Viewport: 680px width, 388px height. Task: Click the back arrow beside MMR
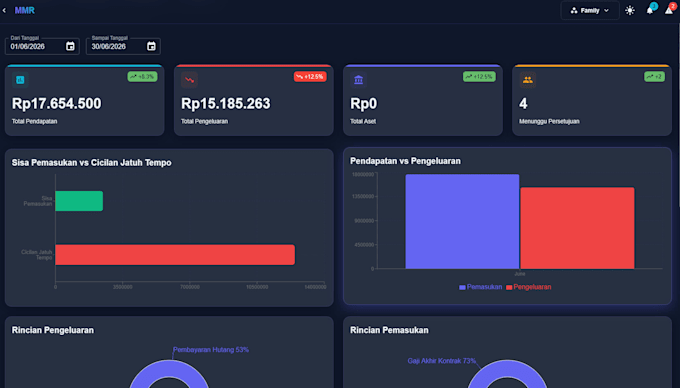[x=4, y=10]
